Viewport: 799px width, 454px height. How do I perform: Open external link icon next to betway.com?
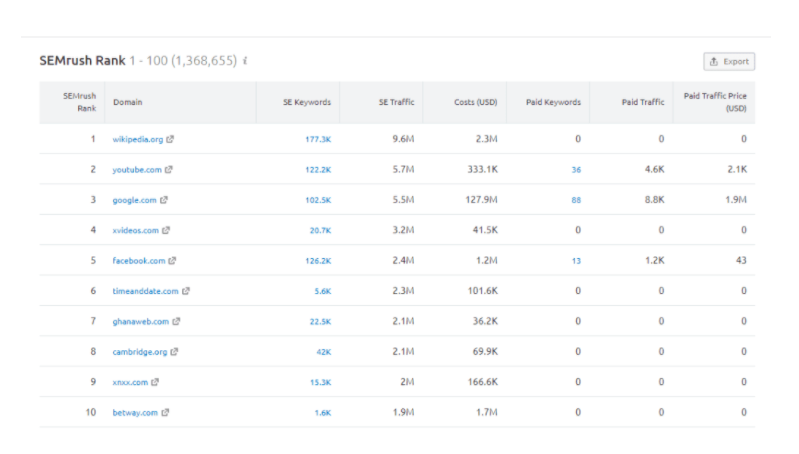[165, 413]
